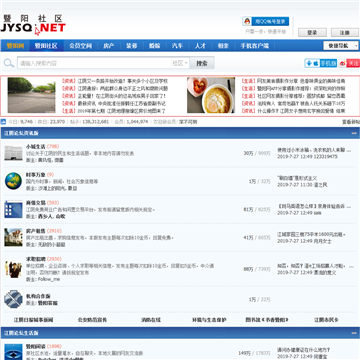Collapse the 江阴论坛生活版 section
The image size is (360, 360).
point(354,333)
